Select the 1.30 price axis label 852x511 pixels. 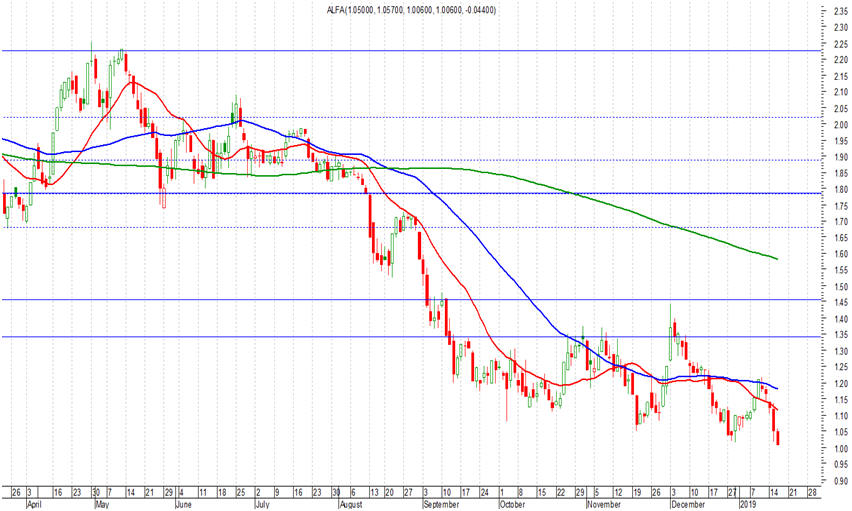click(x=841, y=351)
